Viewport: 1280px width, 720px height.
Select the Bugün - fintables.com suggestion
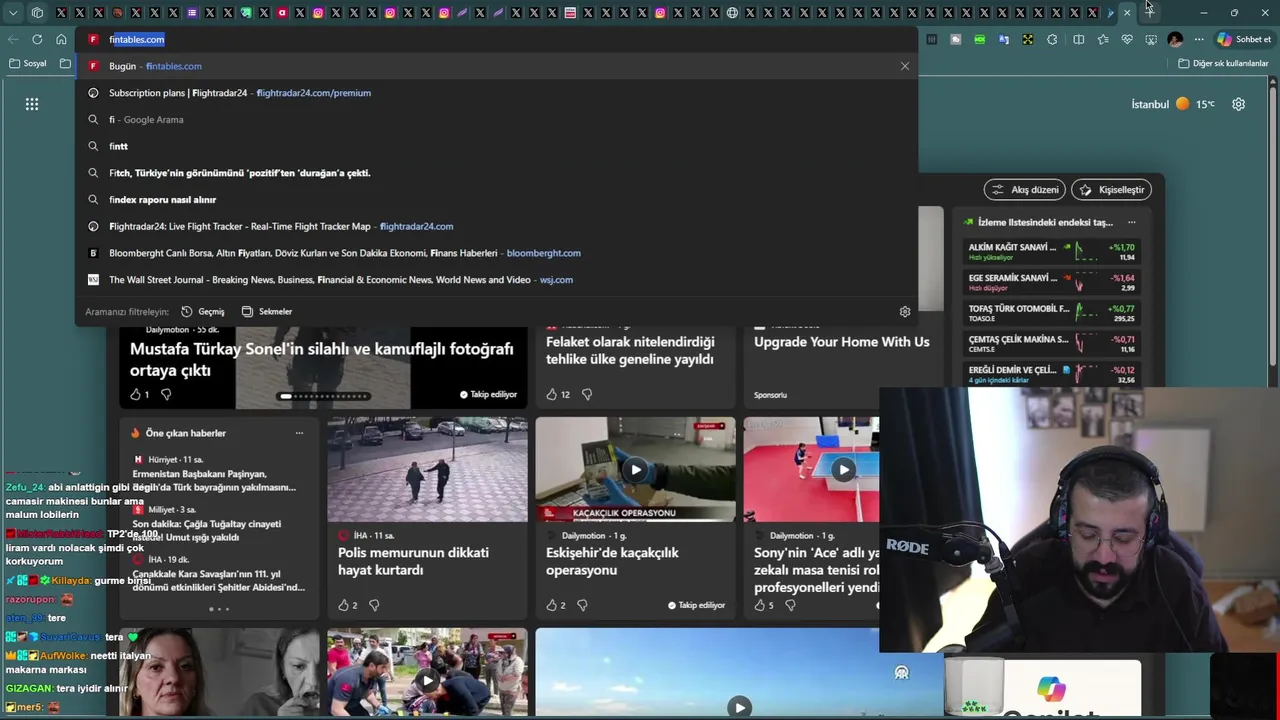496,66
